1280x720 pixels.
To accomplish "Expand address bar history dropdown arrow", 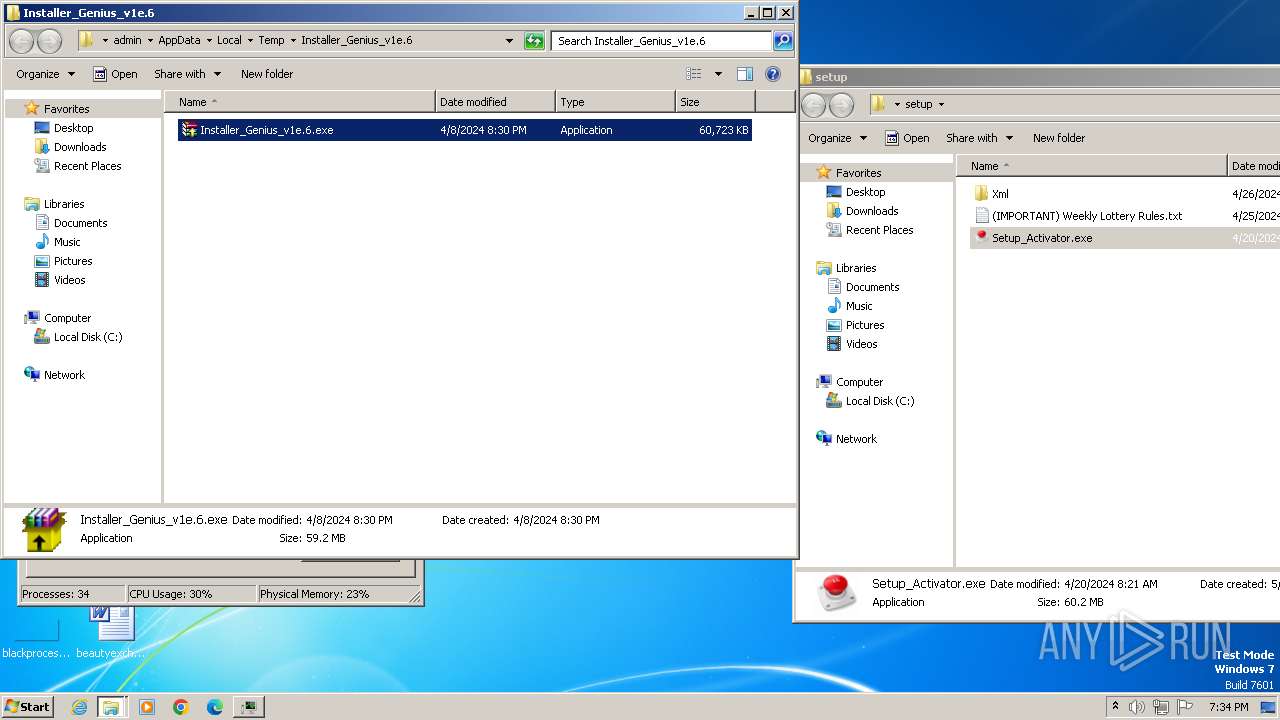I will (510, 41).
